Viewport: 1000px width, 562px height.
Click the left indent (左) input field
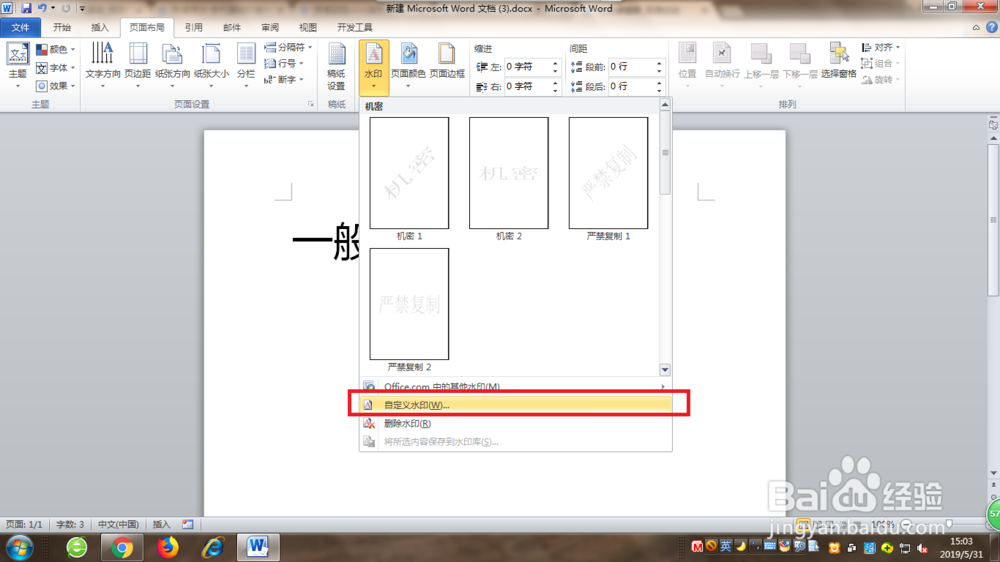[527, 66]
